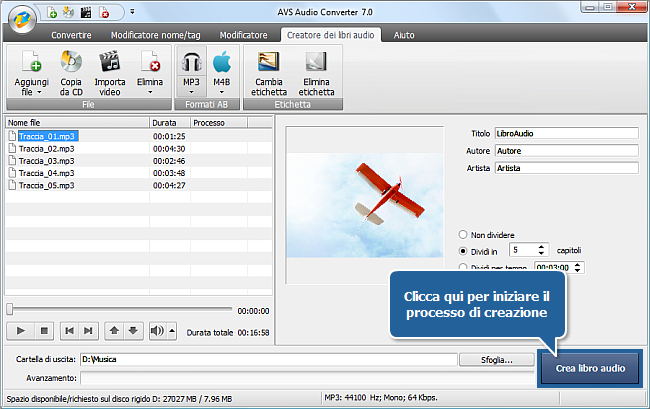
Task: Select the MP3 audiobook format
Action: (192, 62)
